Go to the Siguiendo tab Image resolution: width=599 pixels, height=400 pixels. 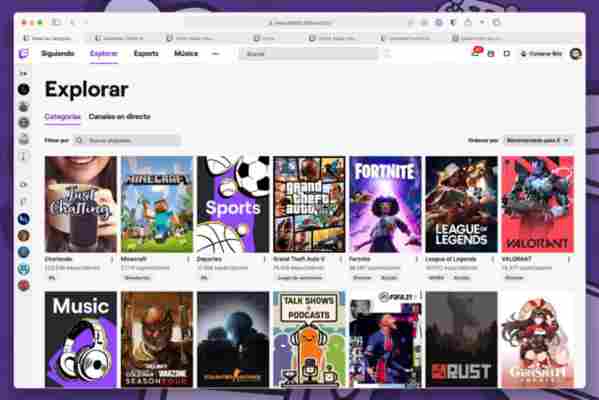coord(58,53)
